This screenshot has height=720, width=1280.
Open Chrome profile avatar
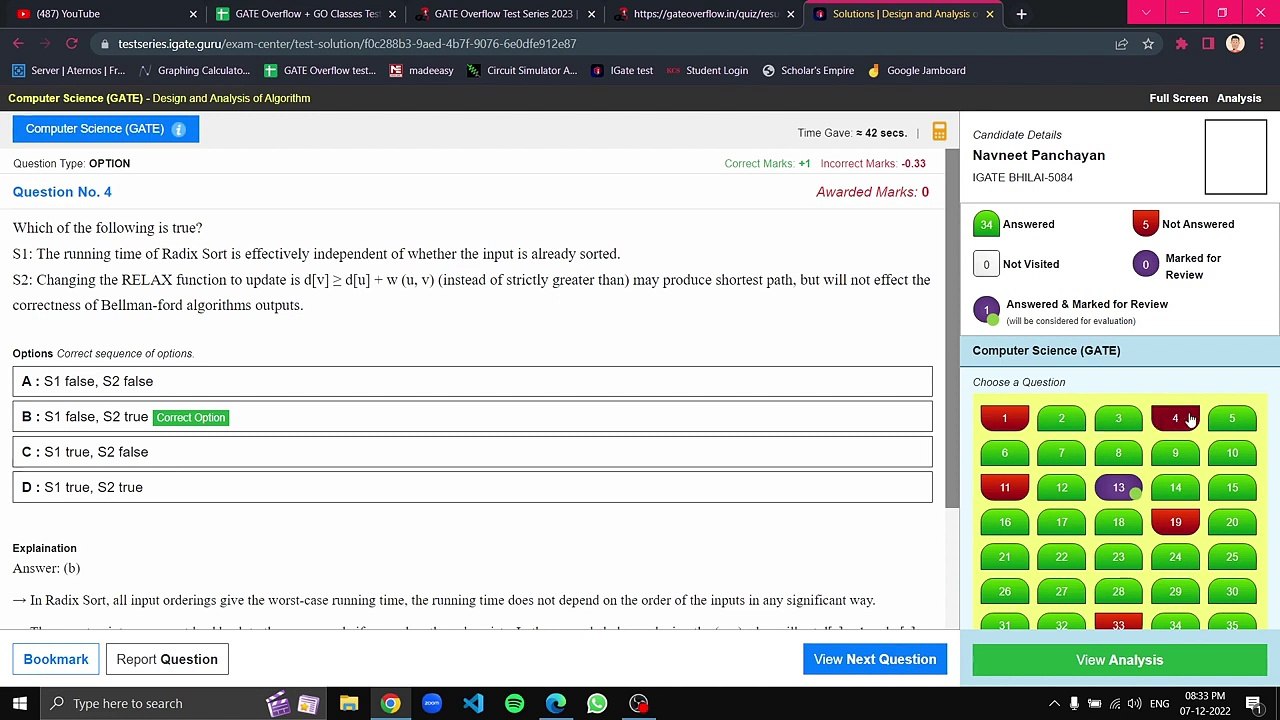(x=1235, y=44)
